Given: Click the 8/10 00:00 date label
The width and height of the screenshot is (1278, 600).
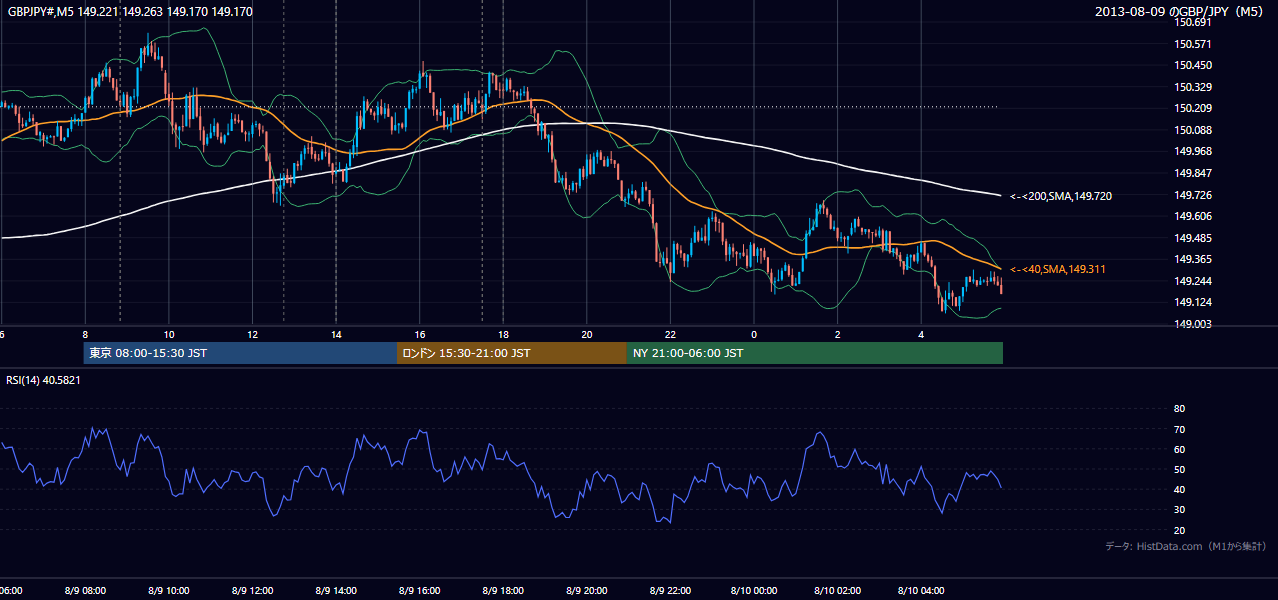Looking at the screenshot, I should coord(752,590).
